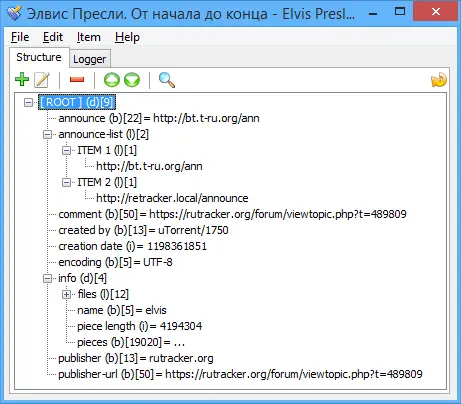Viewport: 461px width, 404px height.
Task: Select the info (d)[4] row
Action: pos(82,278)
